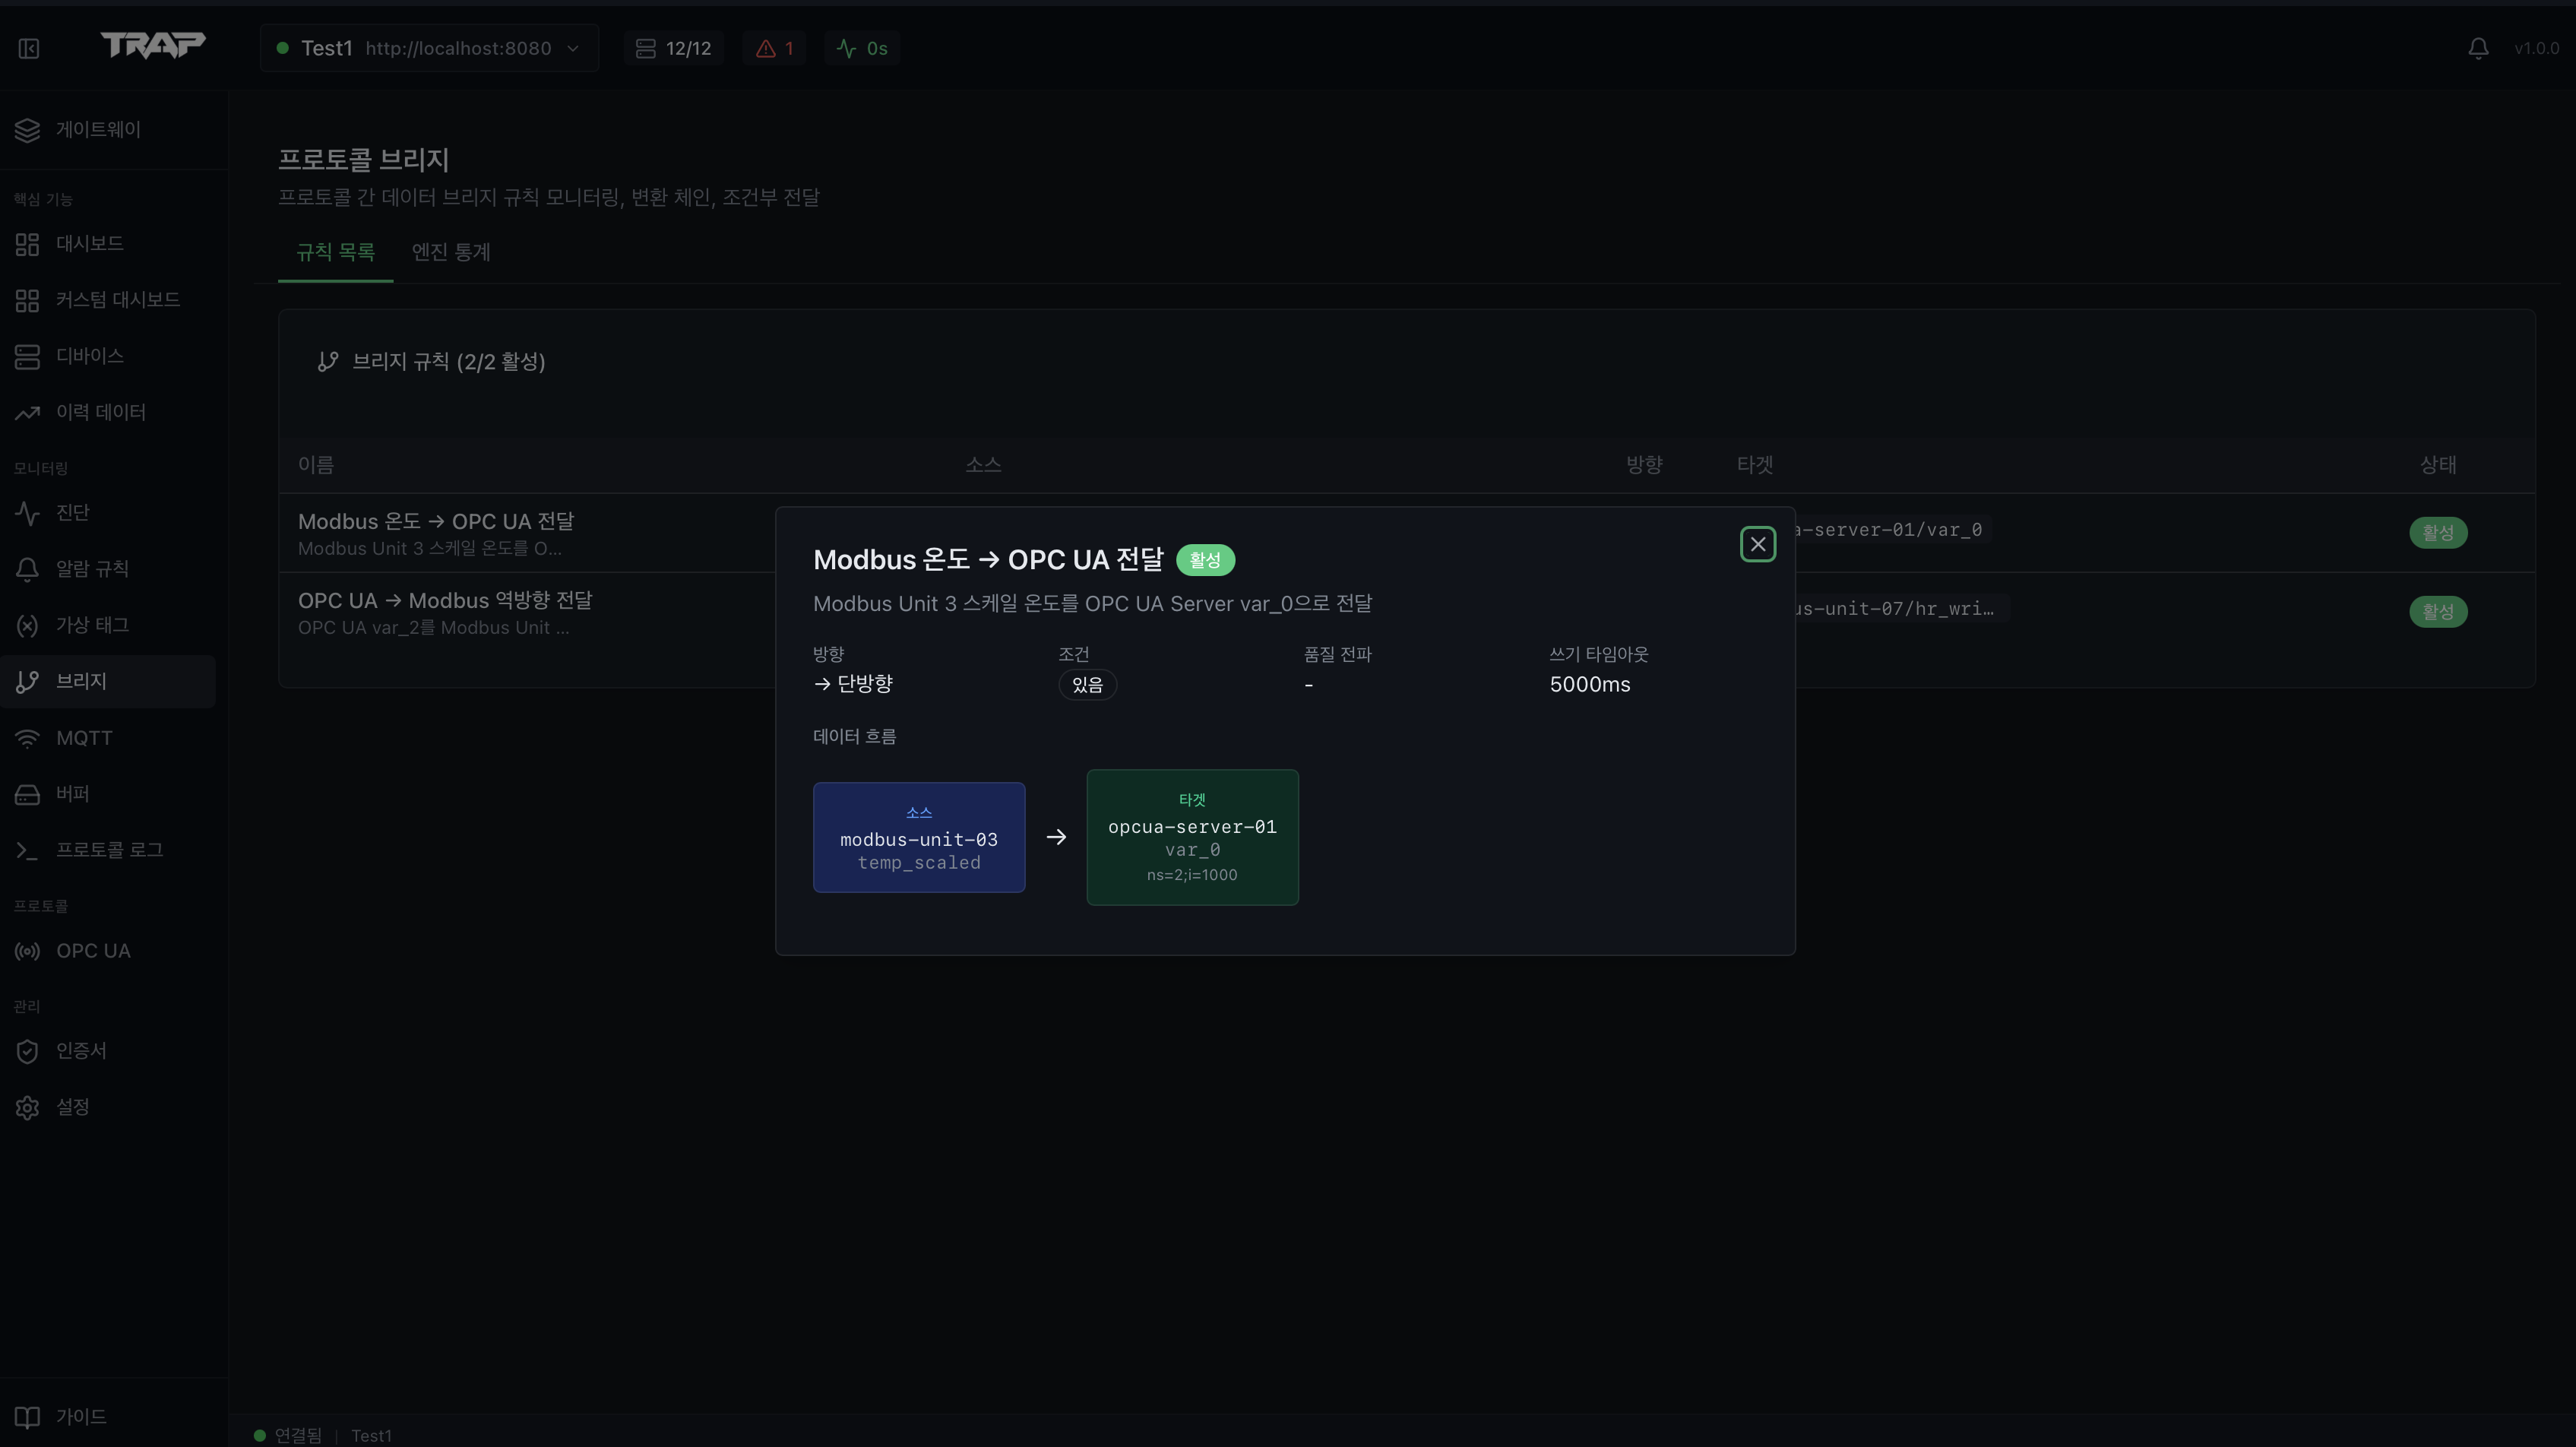Open the 게이트웨이 layers icon
This screenshot has width=2576, height=1447.
[28, 130]
